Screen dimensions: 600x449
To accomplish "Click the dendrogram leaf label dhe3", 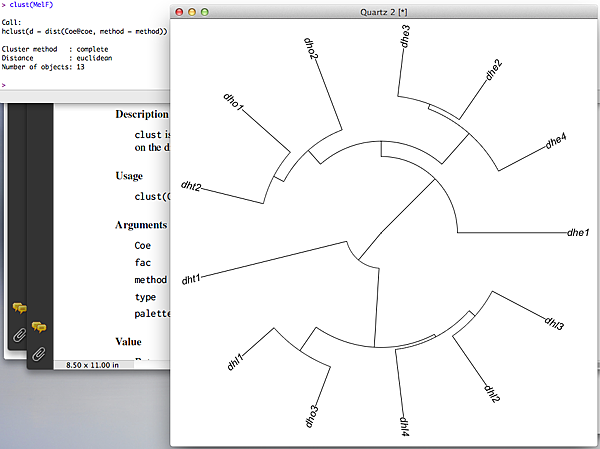I will tap(404, 36).
